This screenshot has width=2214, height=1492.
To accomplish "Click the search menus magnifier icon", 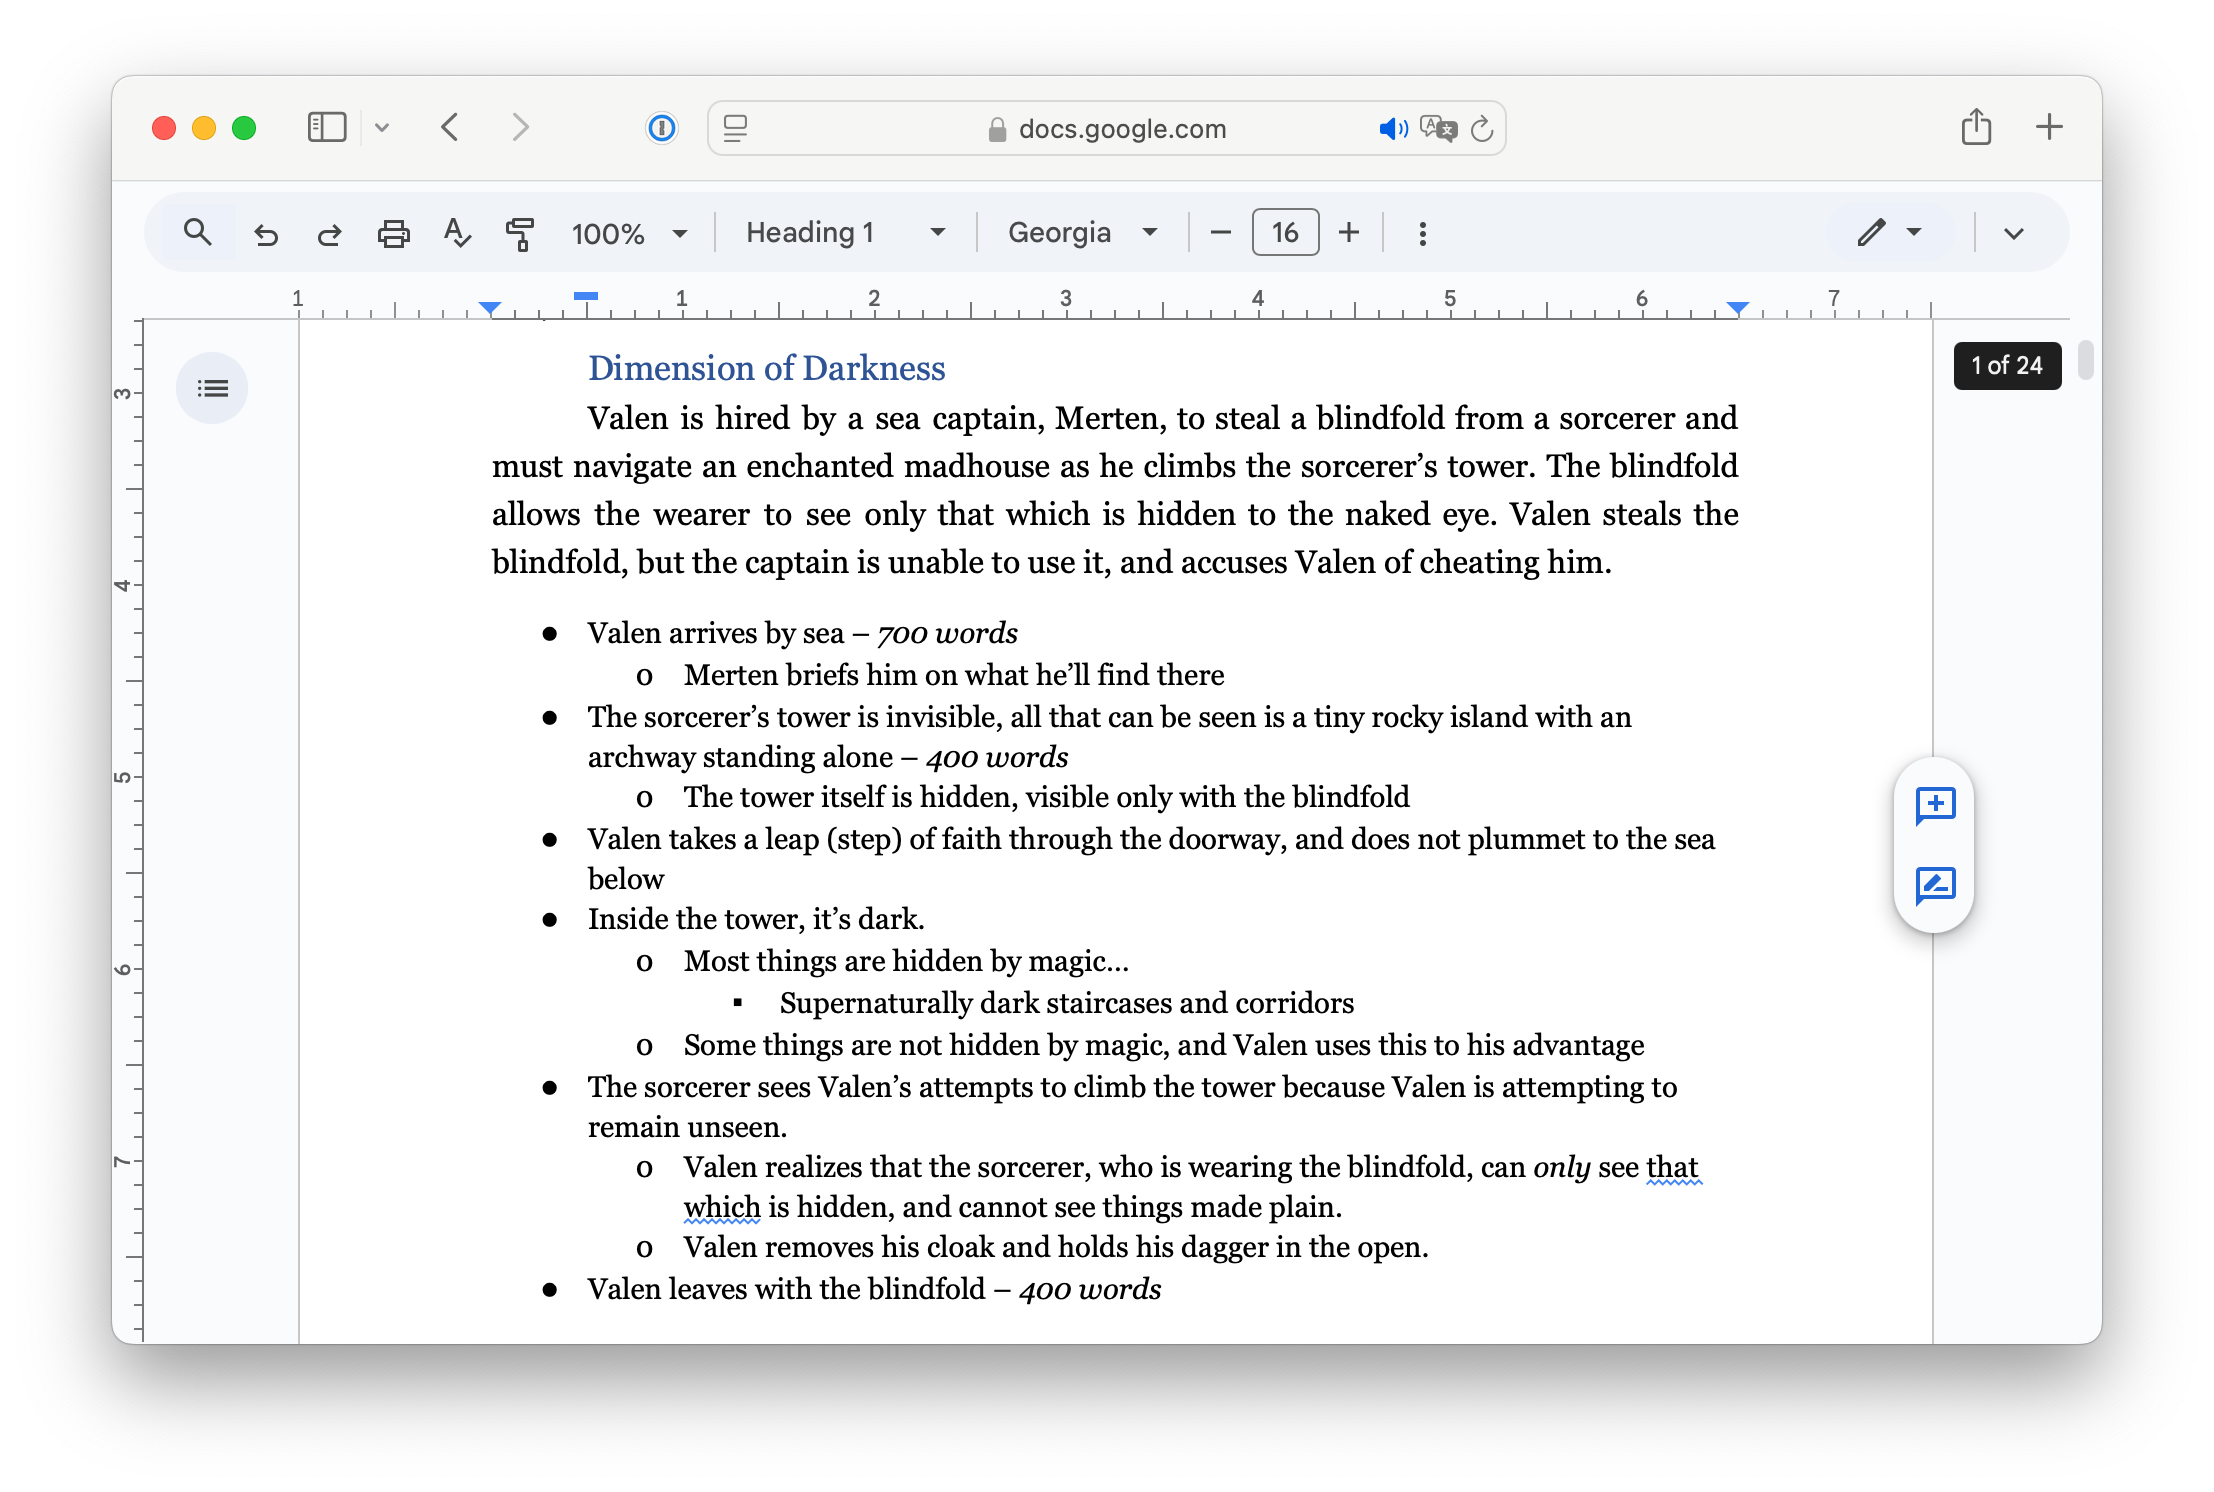I will [x=197, y=233].
